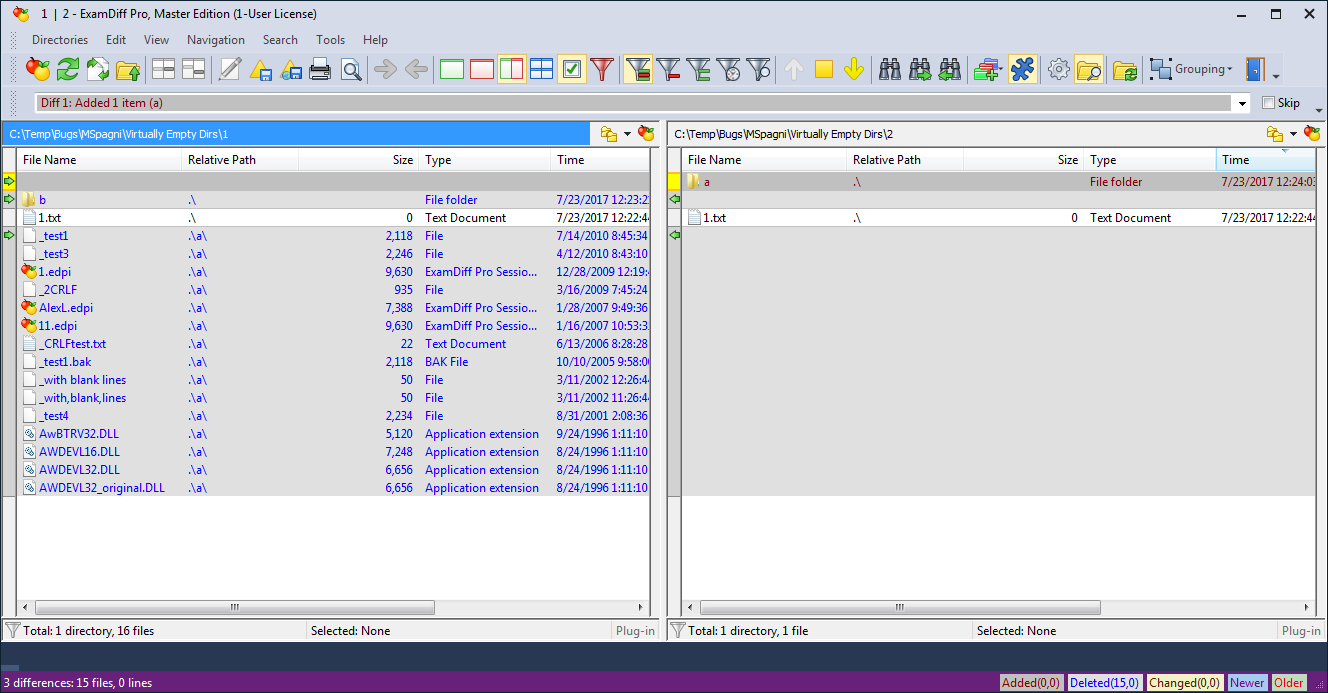This screenshot has width=1328, height=693.
Task: Sort left pane by File Name column
Action: 99,160
